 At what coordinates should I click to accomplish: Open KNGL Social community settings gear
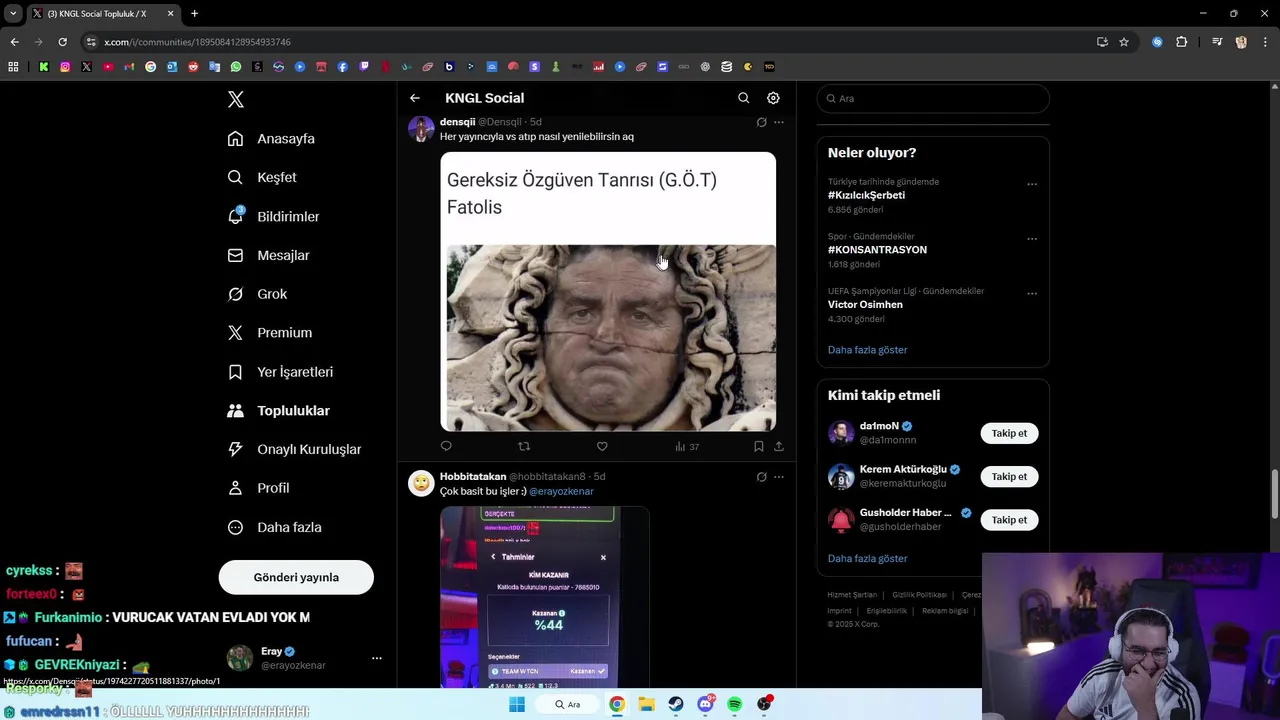[773, 98]
